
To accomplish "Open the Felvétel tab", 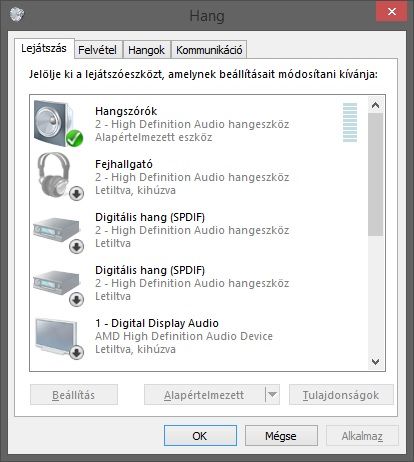I will pyautogui.click(x=97, y=50).
